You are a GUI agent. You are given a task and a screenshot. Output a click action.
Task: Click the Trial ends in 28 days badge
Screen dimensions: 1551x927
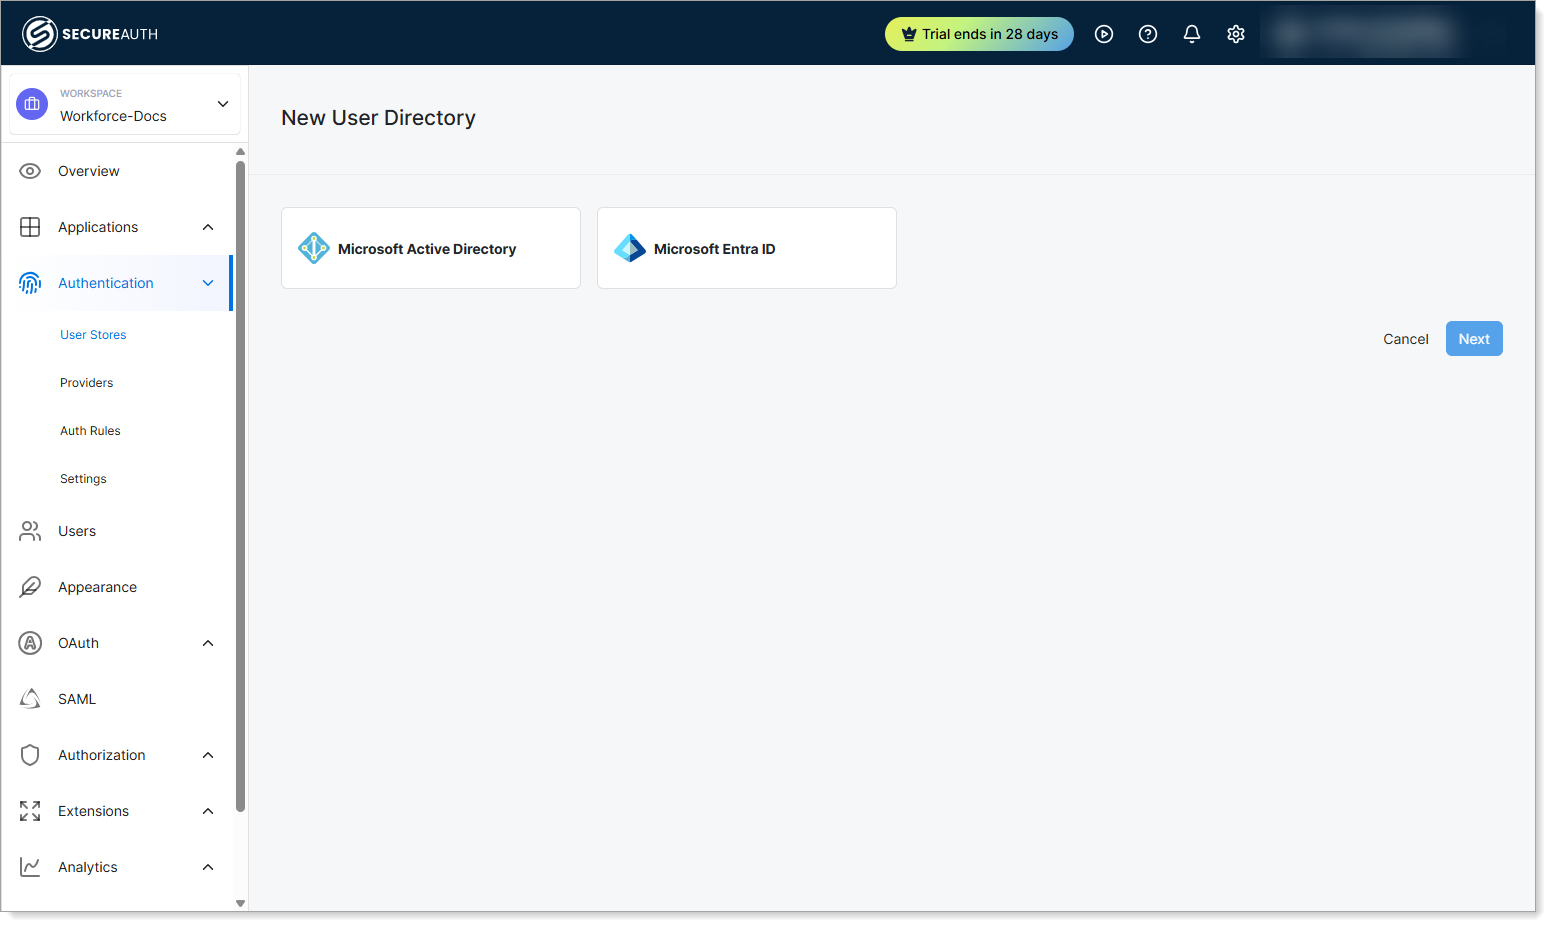[979, 34]
